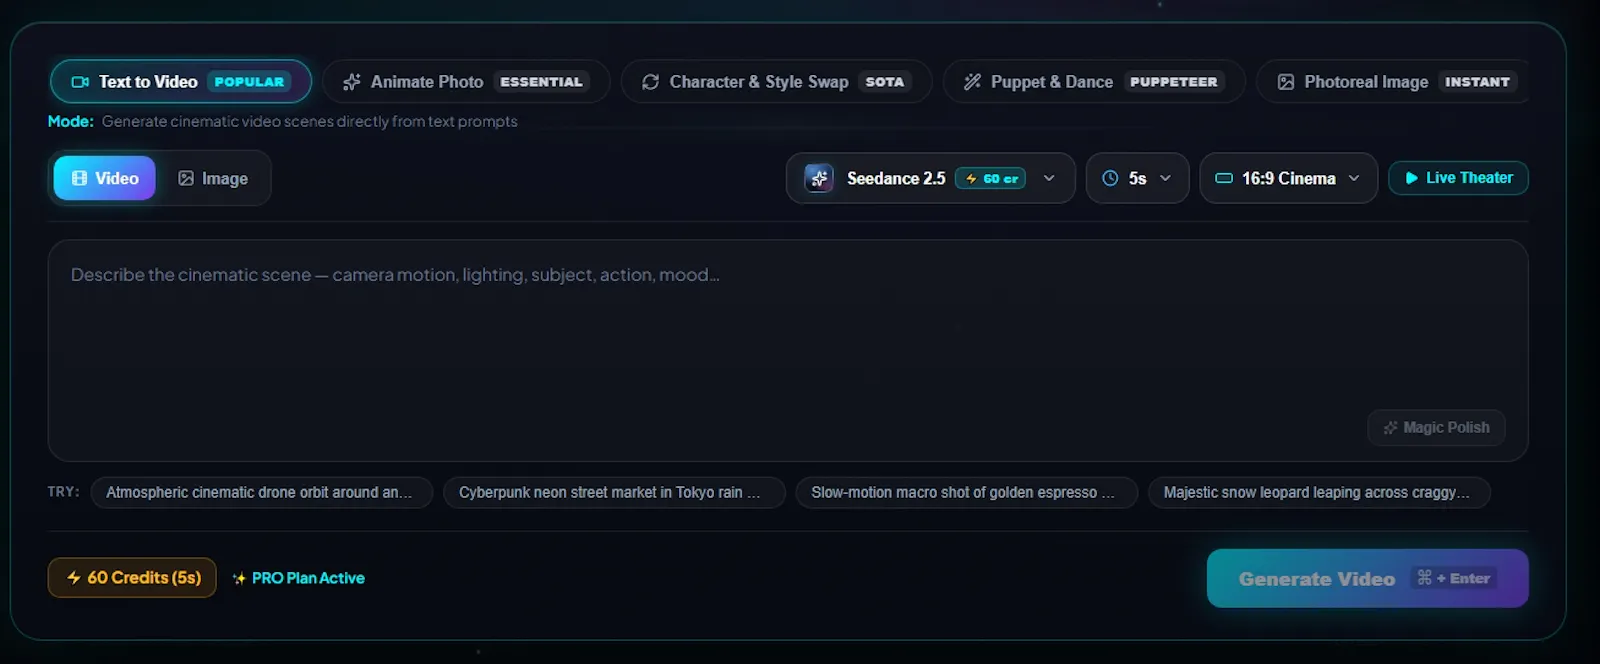Viewport: 1600px width, 664px height.
Task: Use the drone orbit sample prompt
Action: [261, 492]
